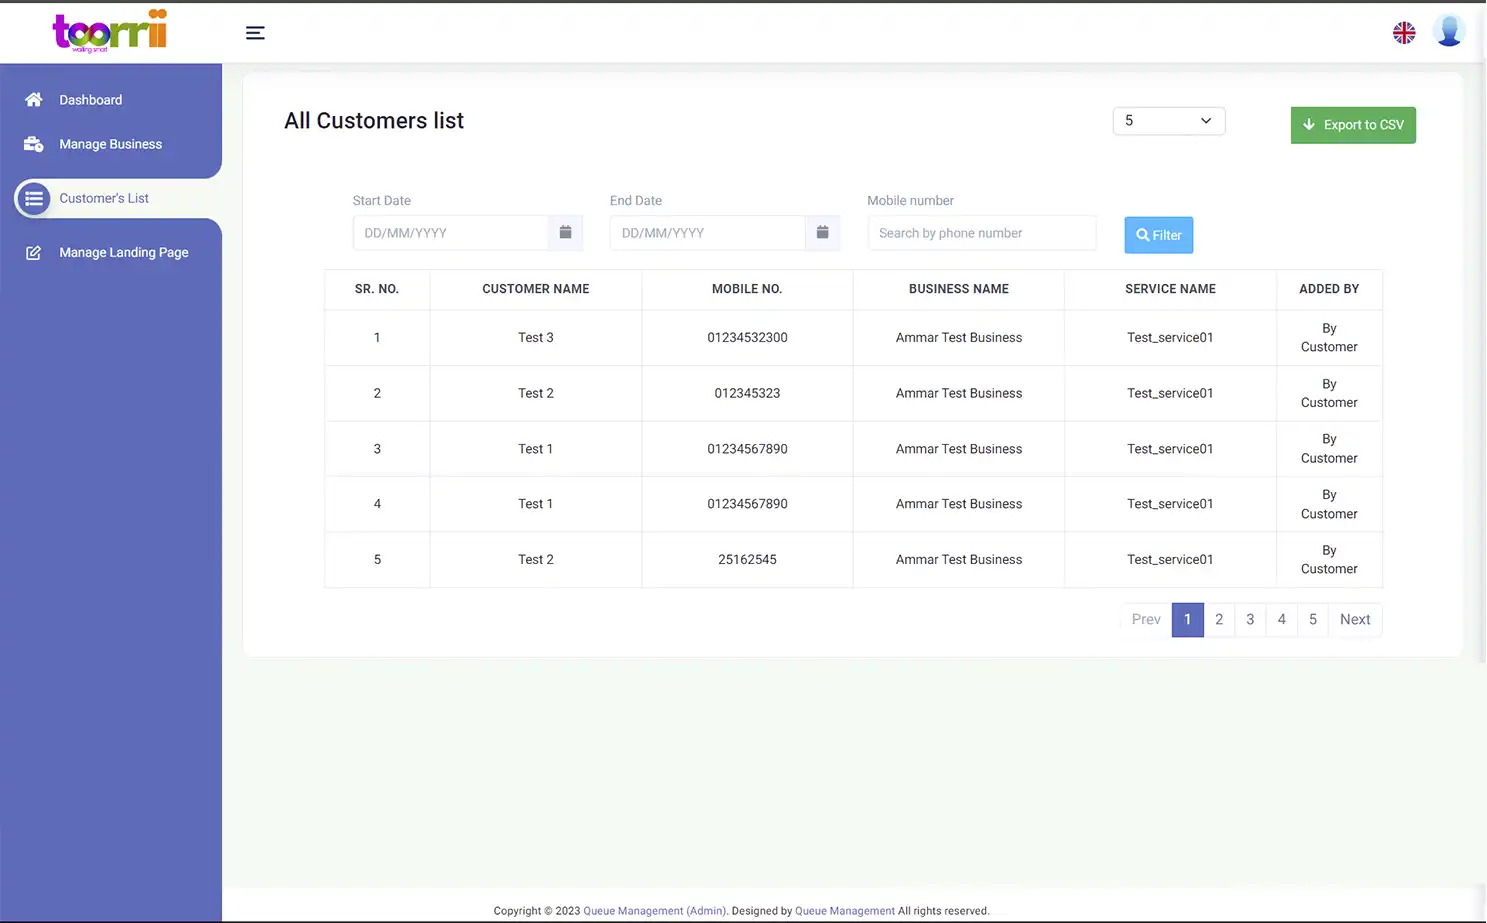Open the Queue Management (Admin) footer link
Image resolution: width=1487 pixels, height=923 pixels.
655,910
